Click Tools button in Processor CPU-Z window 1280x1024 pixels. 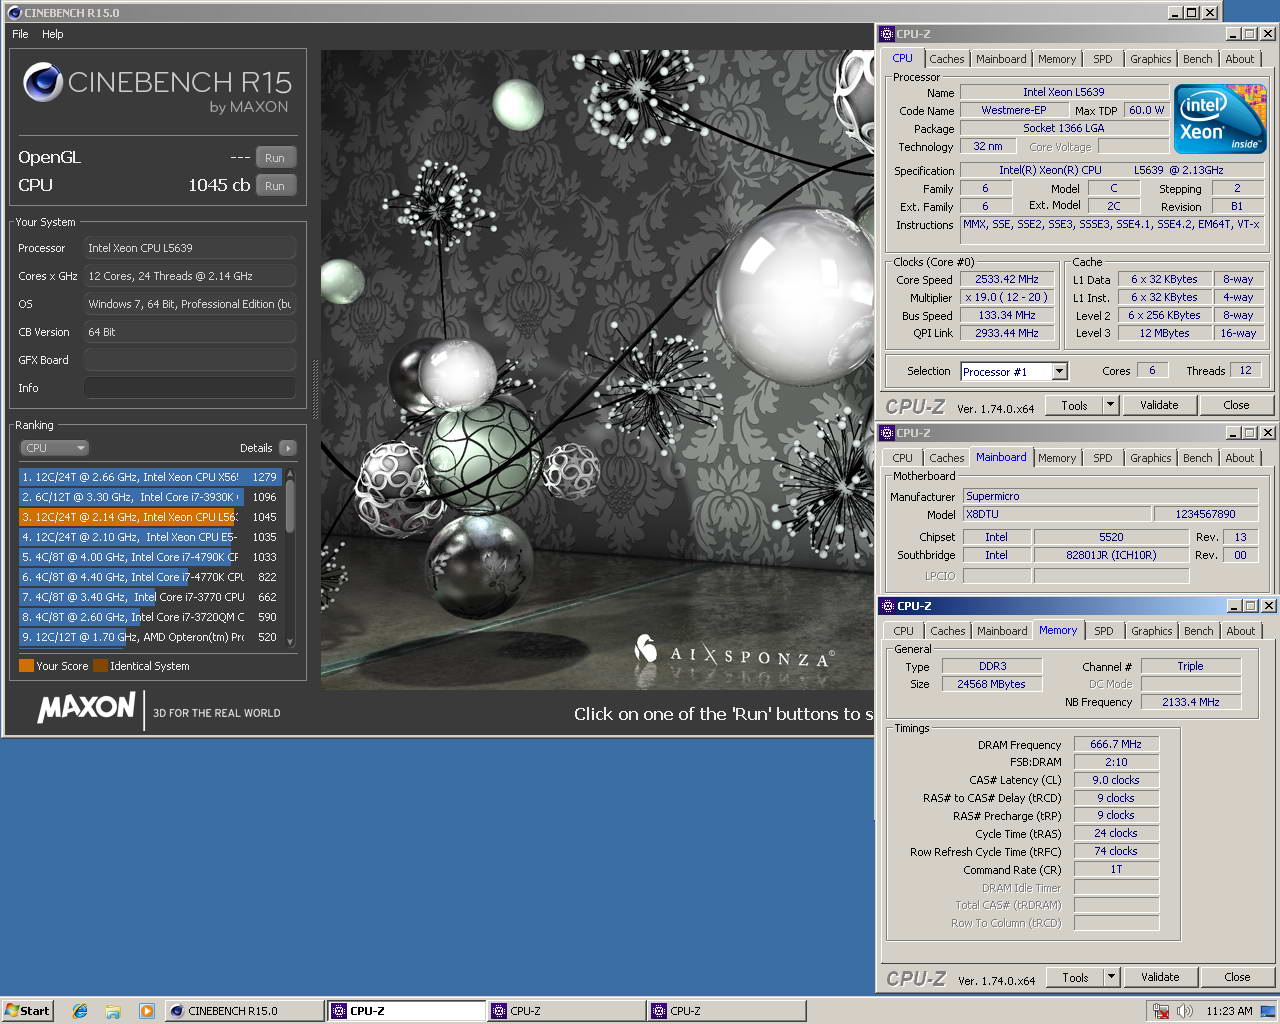(x=1074, y=405)
